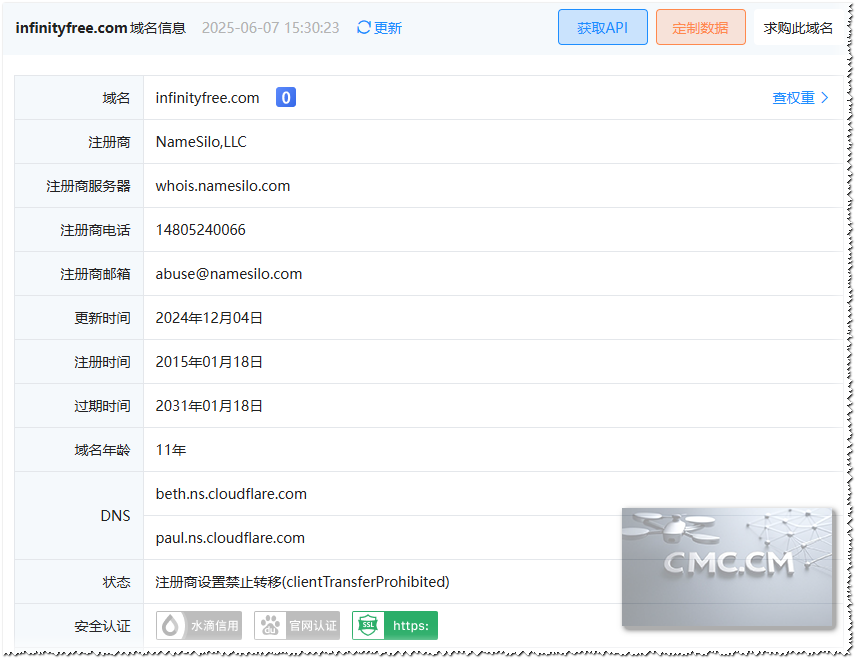Click the chevron arrow after 查权重
Image resolution: width=862 pixels, height=665 pixels.
[x=824, y=97]
